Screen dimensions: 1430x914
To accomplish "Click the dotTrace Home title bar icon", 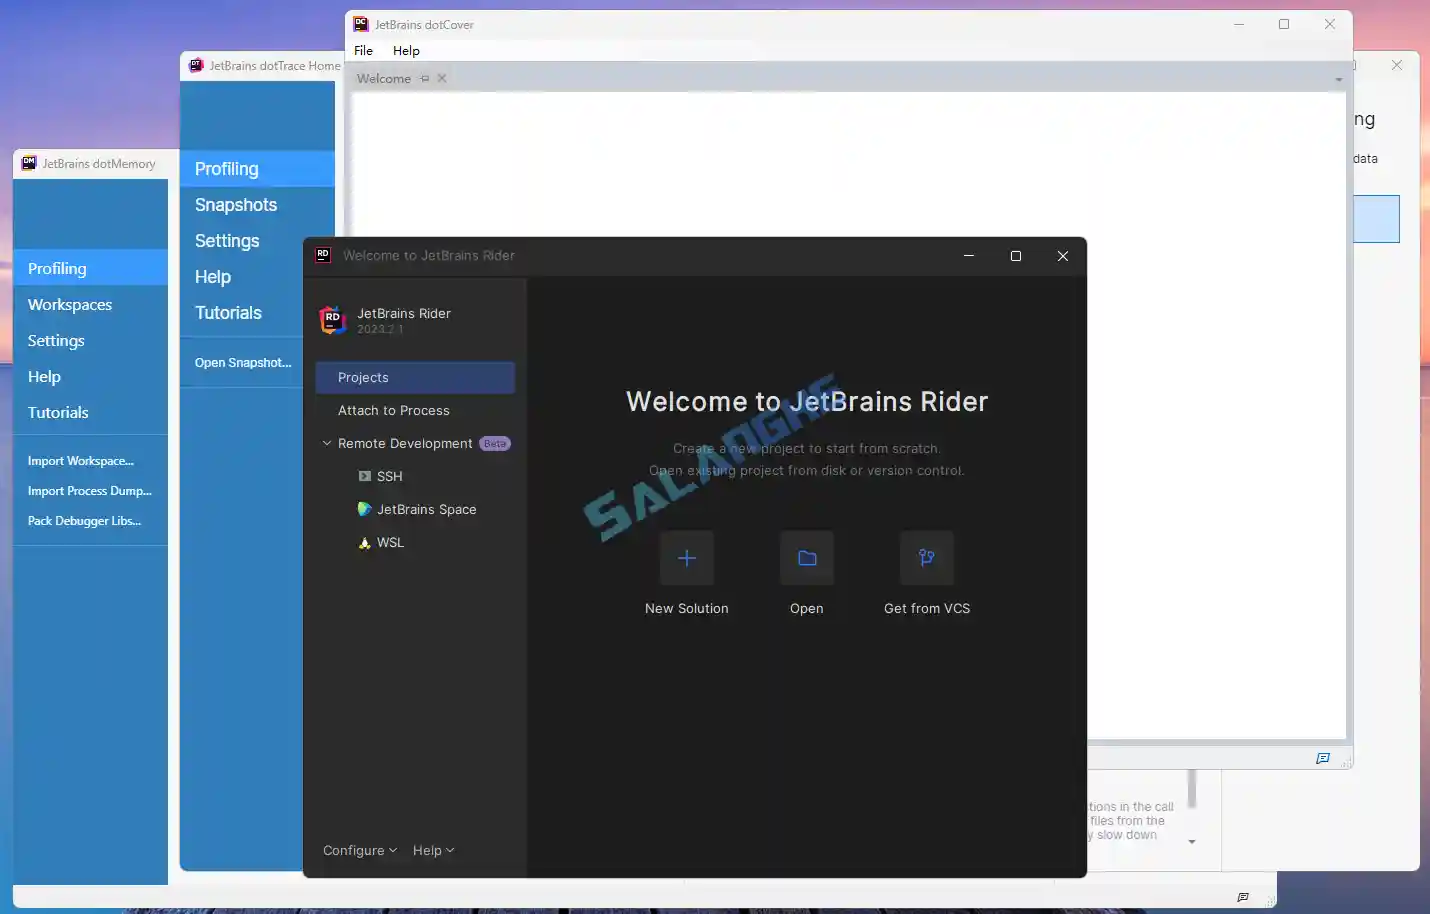I will pos(196,65).
